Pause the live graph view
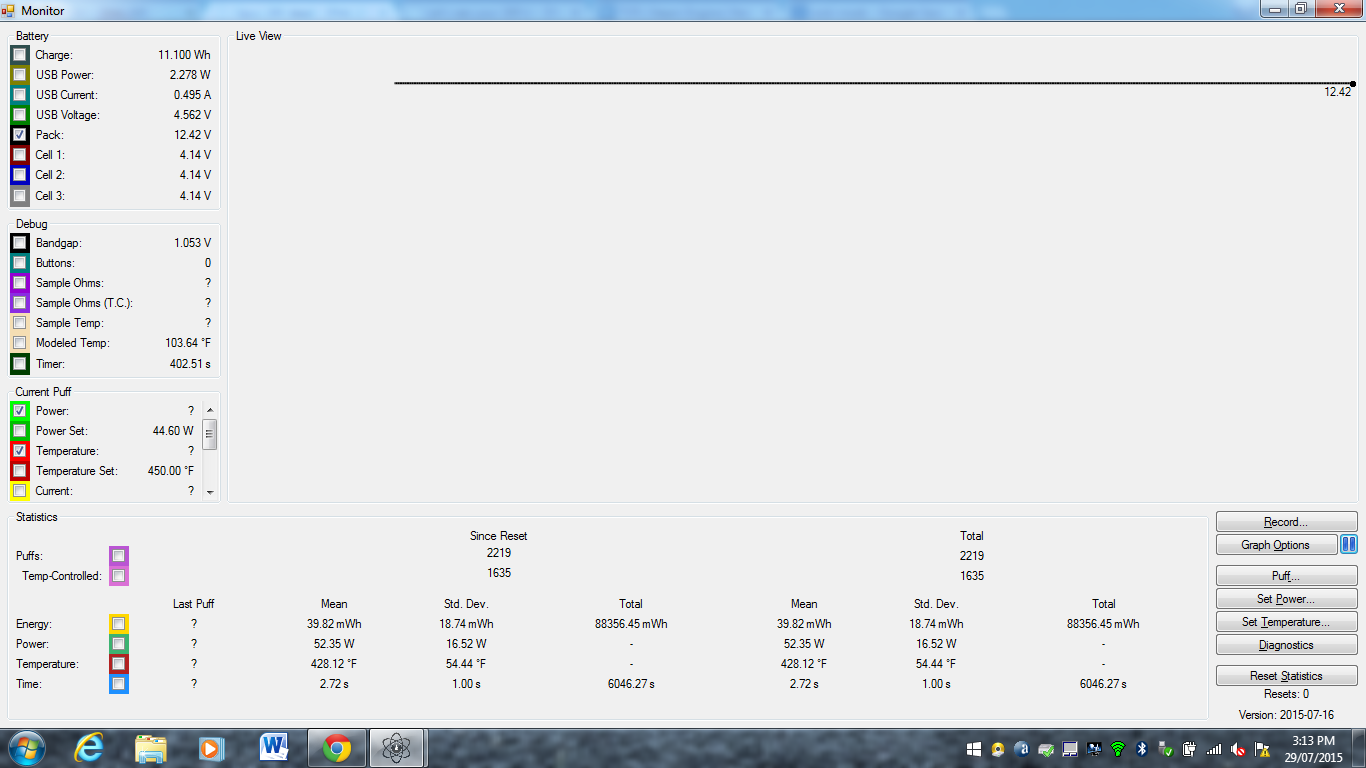The width and height of the screenshot is (1366, 768). 1349,545
